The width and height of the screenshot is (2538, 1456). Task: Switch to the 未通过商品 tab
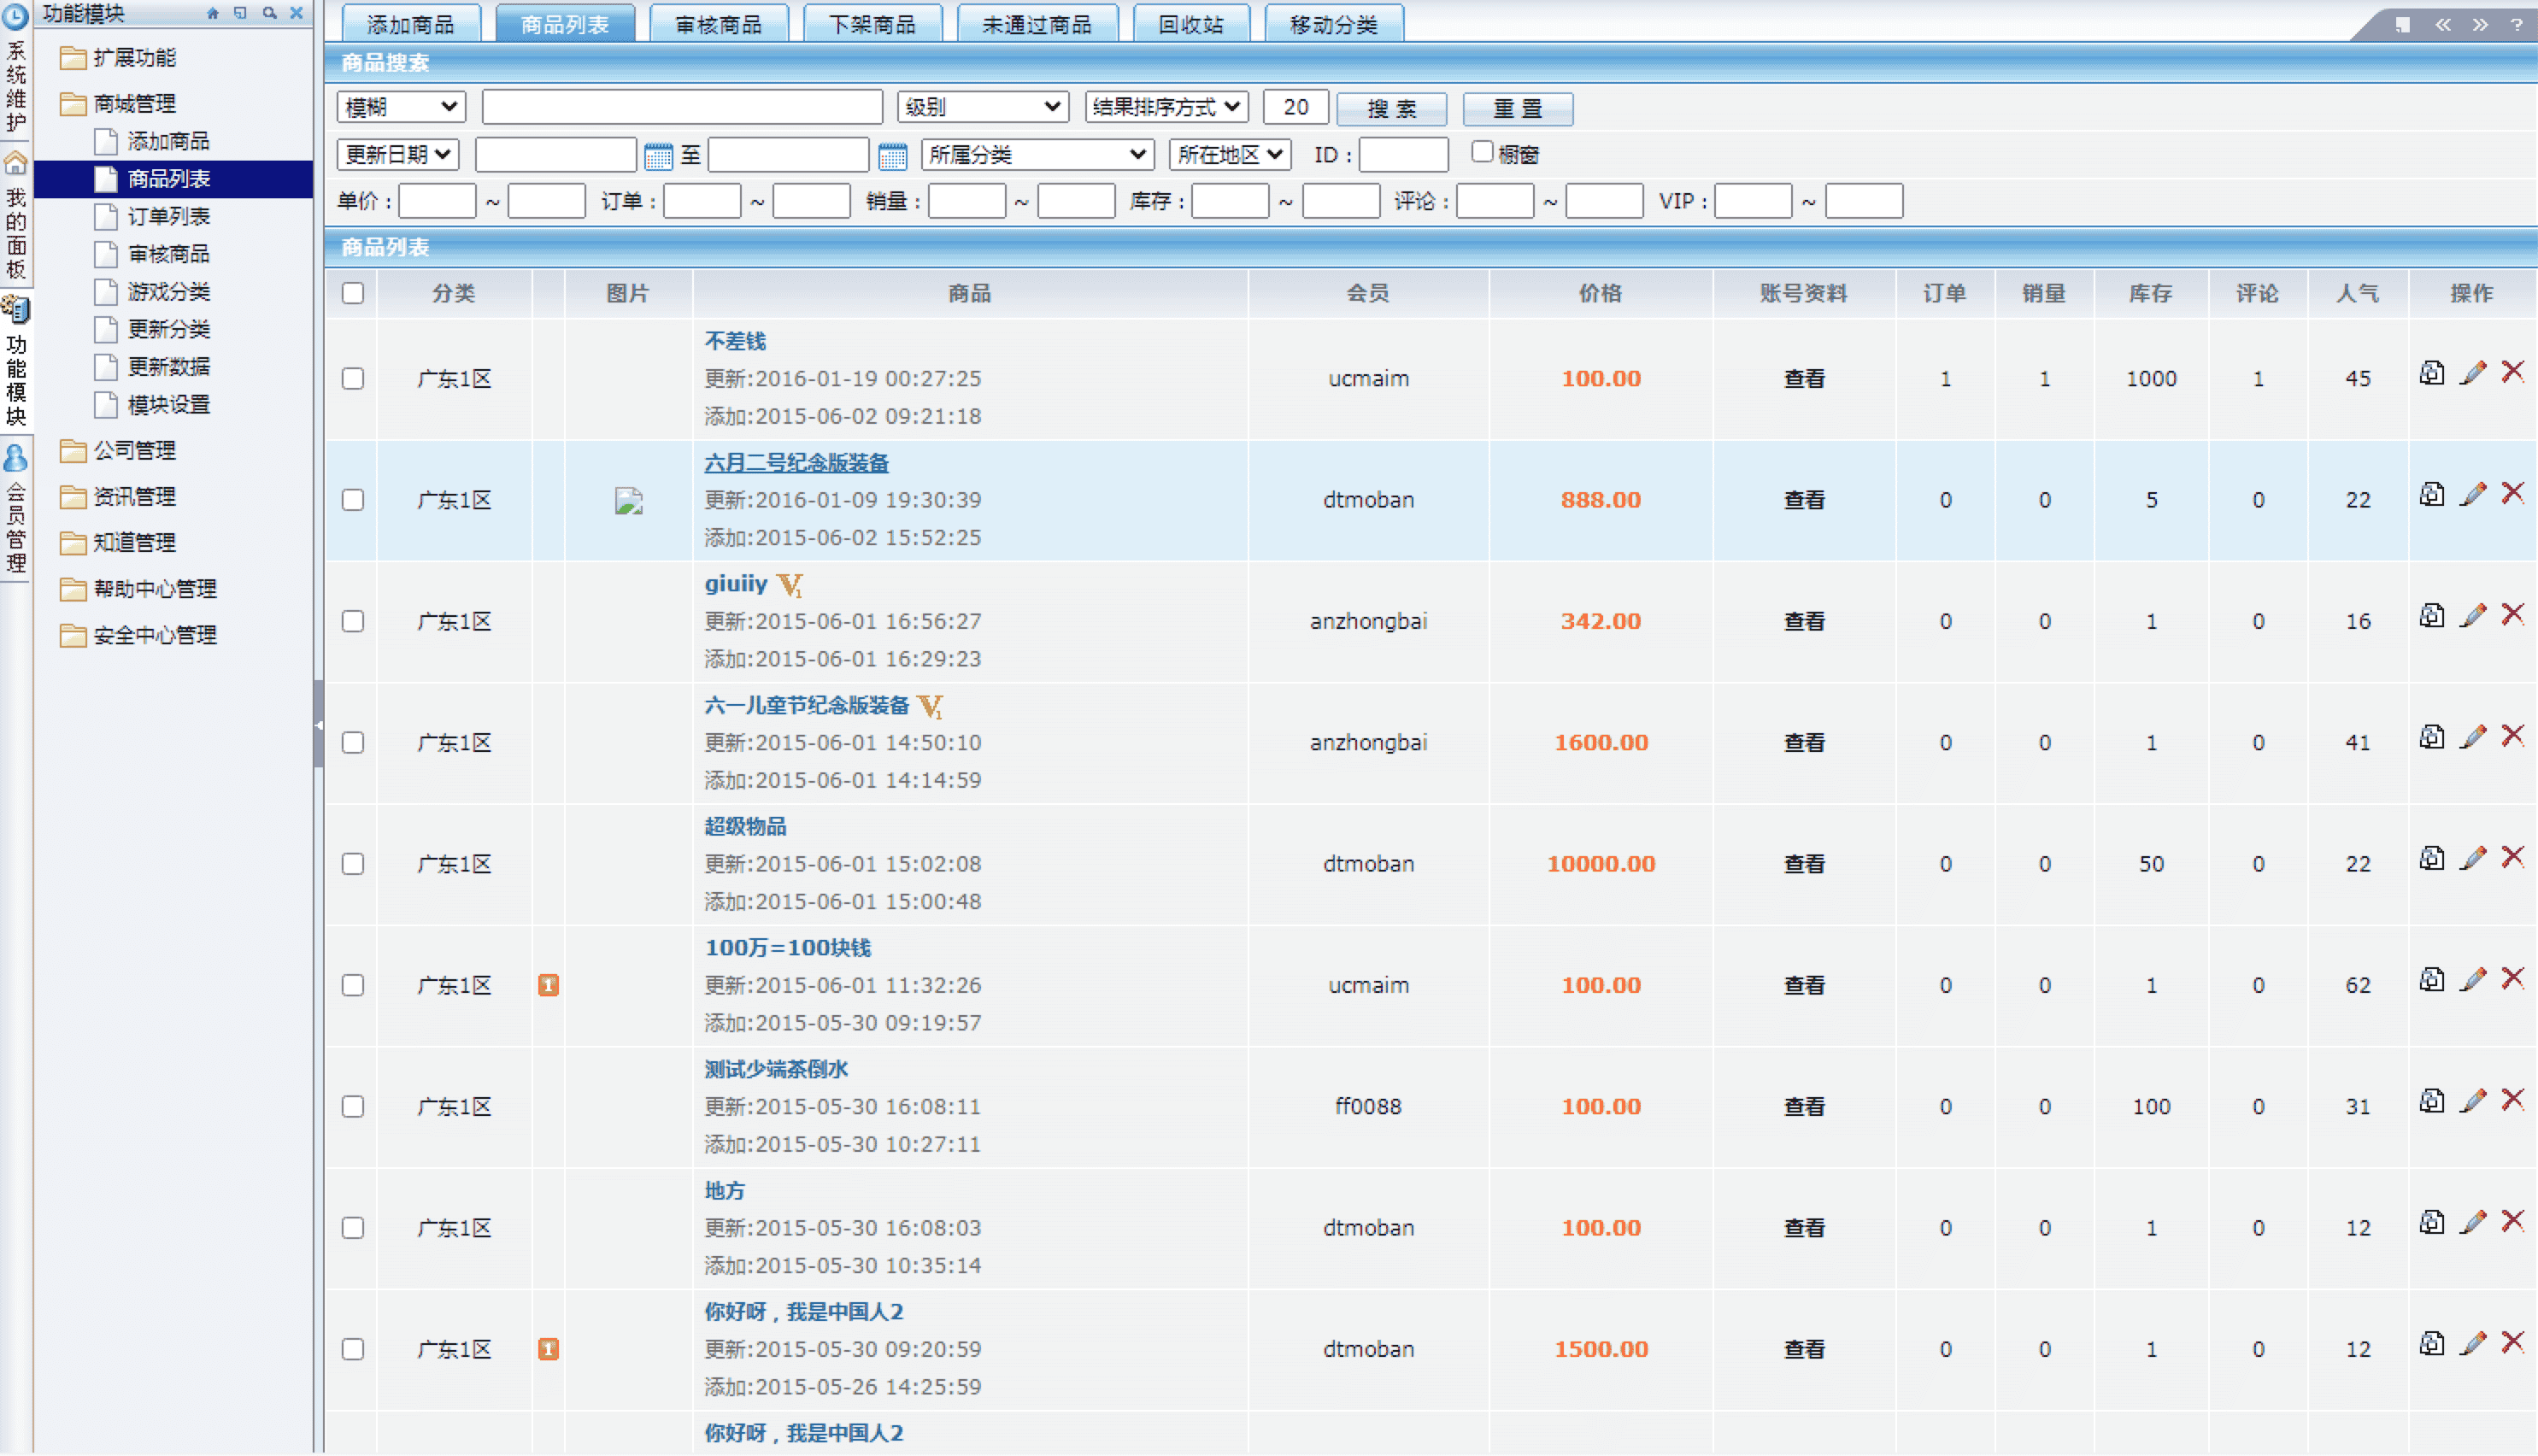(1037, 24)
